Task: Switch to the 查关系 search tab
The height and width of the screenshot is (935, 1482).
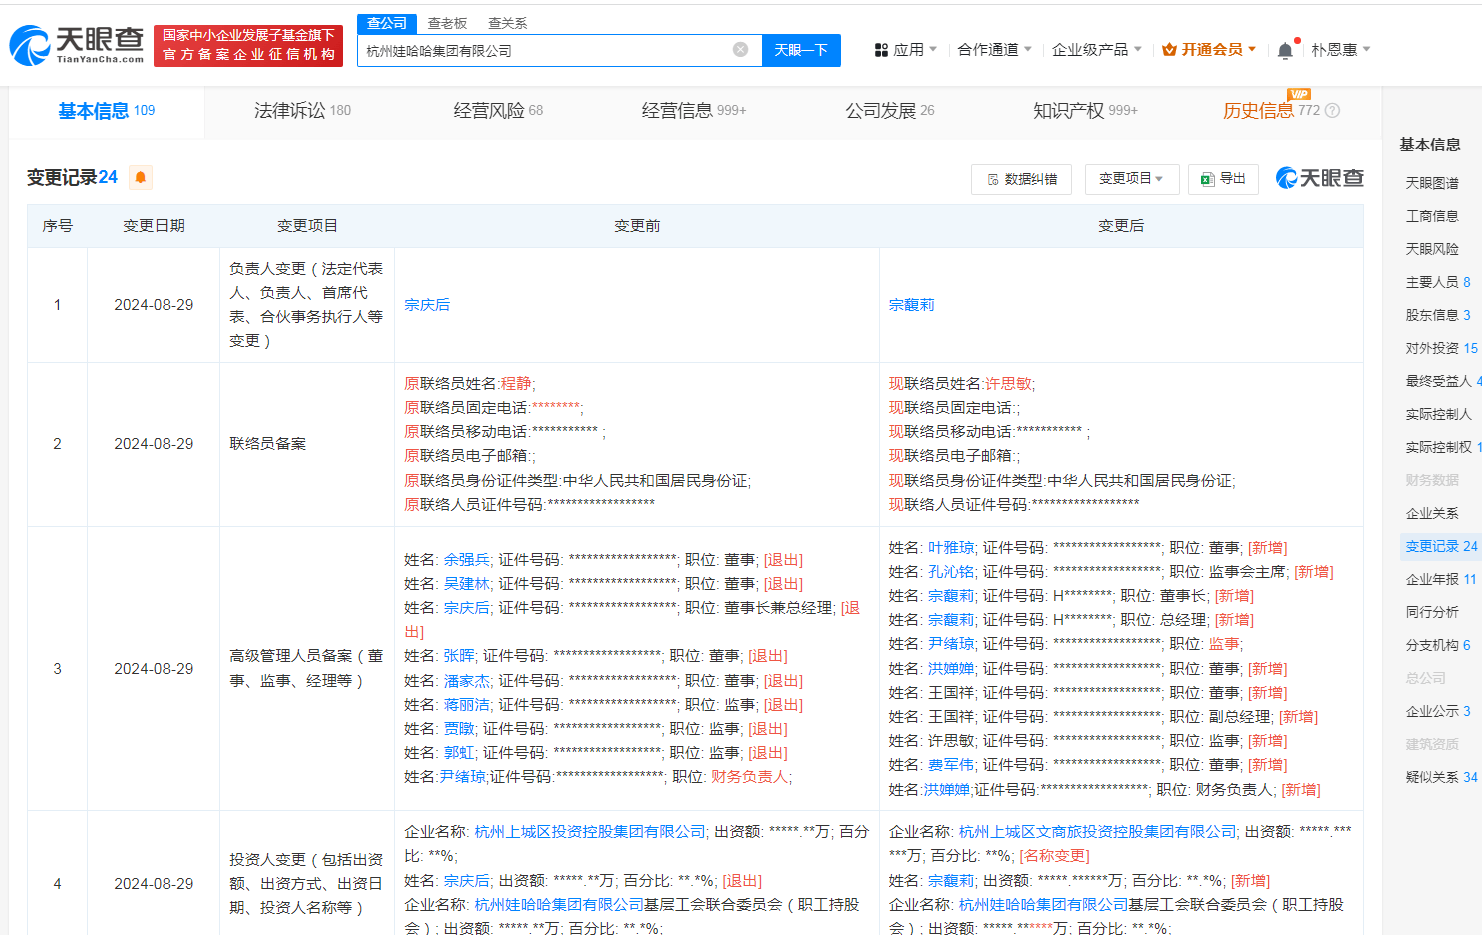Action: coord(507,23)
